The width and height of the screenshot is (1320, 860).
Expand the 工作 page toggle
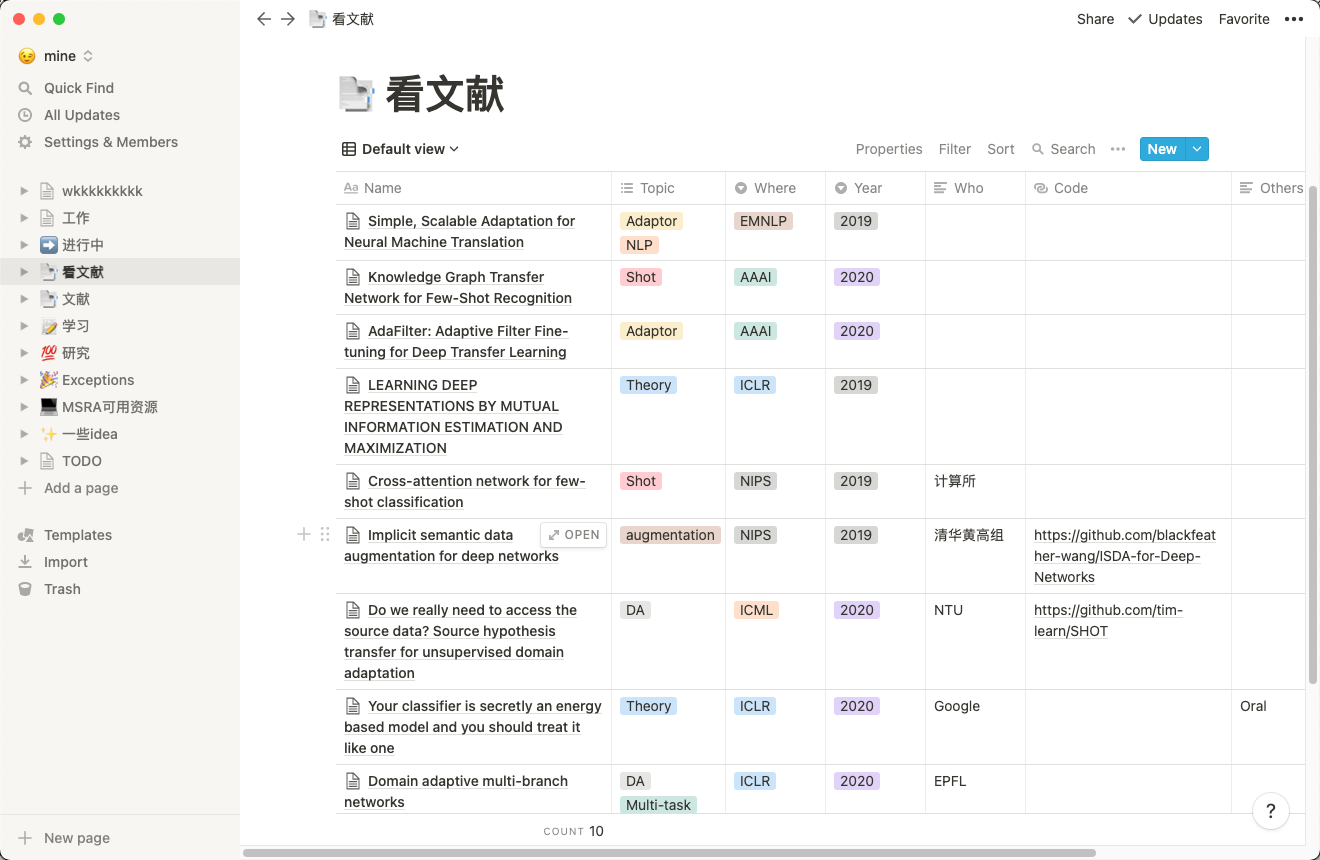[x=25, y=218]
